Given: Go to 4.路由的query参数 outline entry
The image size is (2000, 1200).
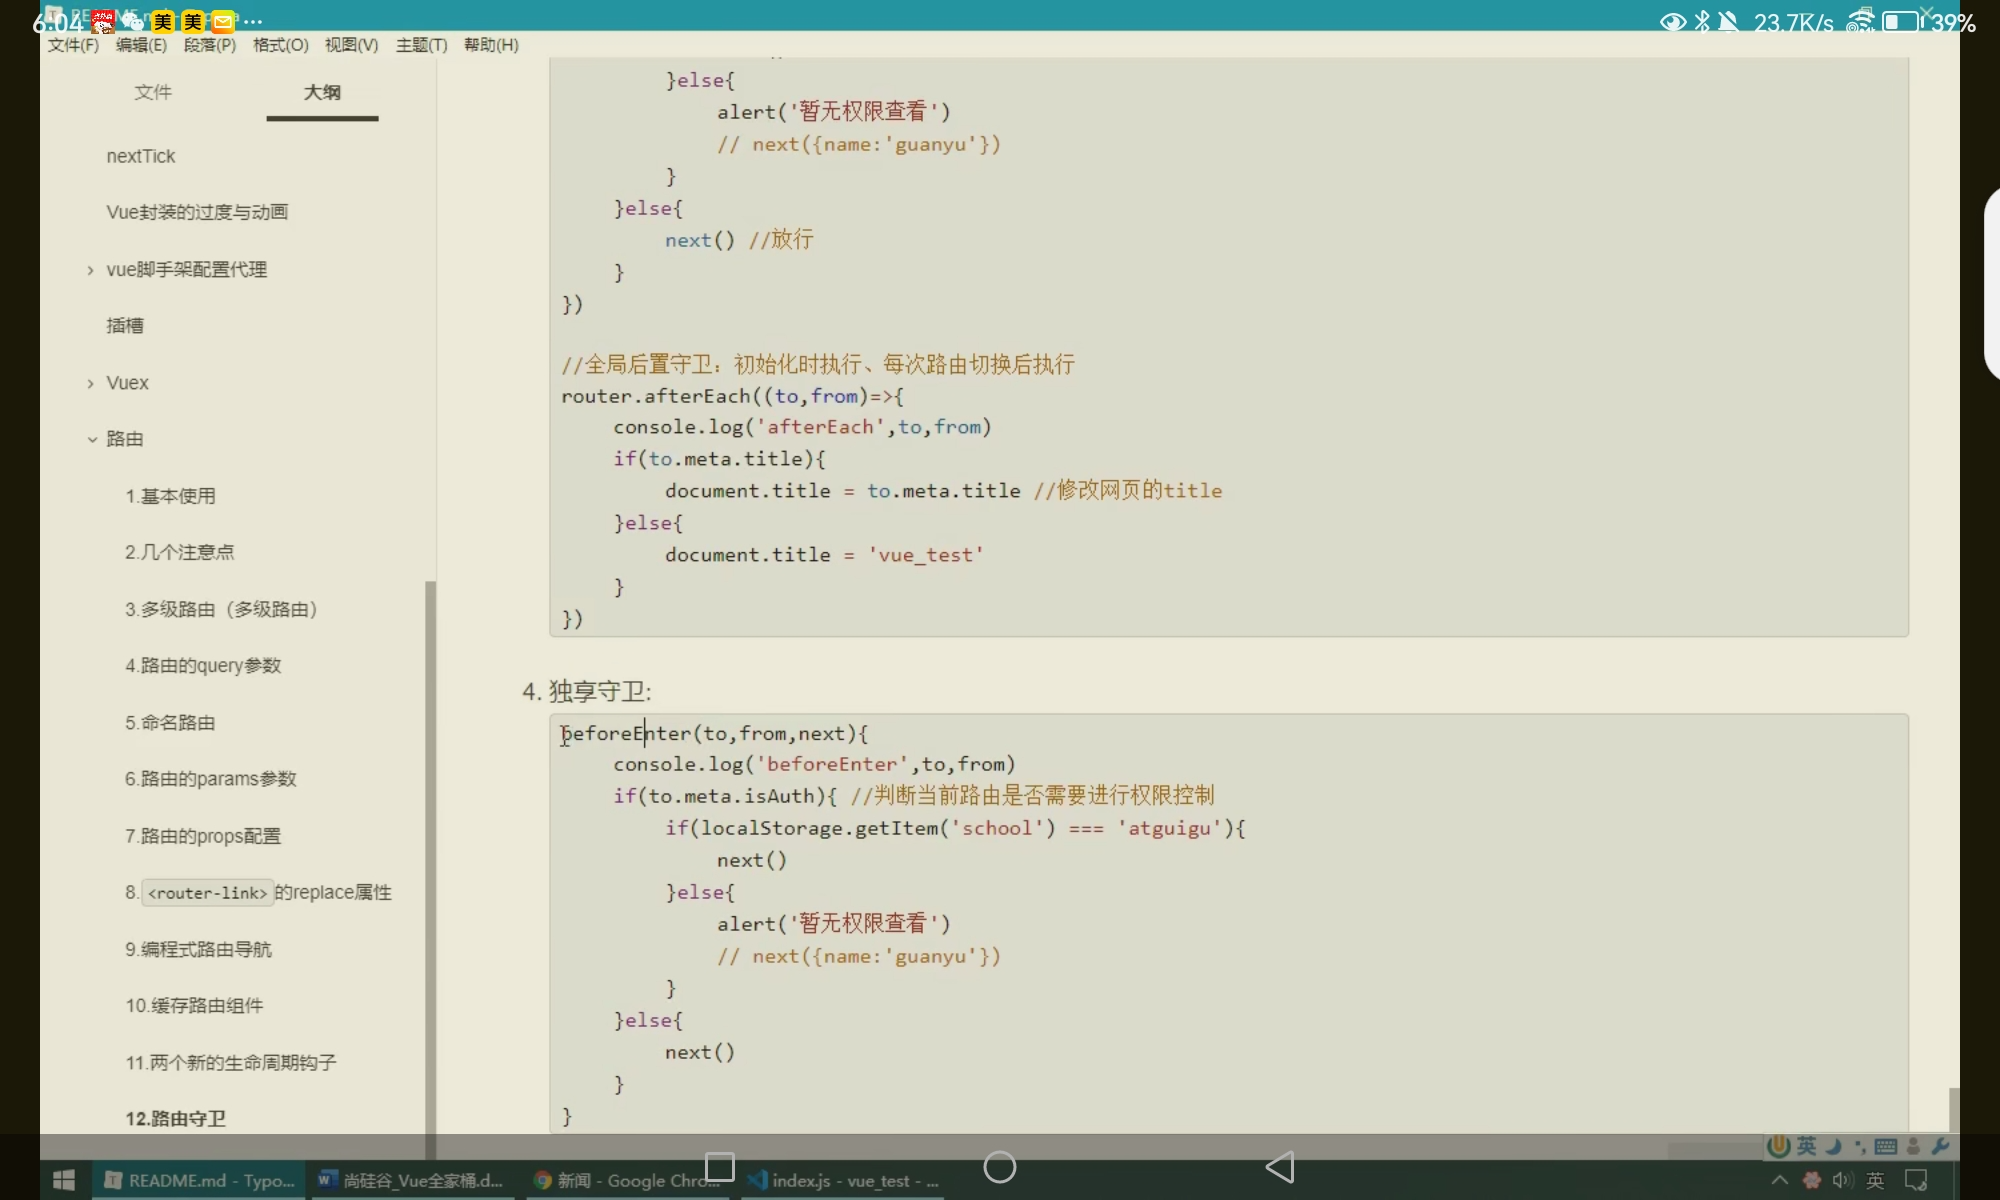Looking at the screenshot, I should (x=203, y=666).
